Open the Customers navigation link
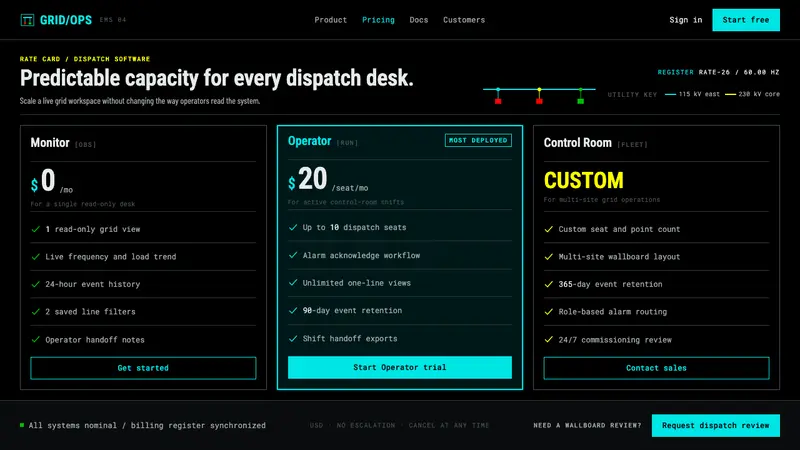The height and width of the screenshot is (450, 800). (464, 20)
